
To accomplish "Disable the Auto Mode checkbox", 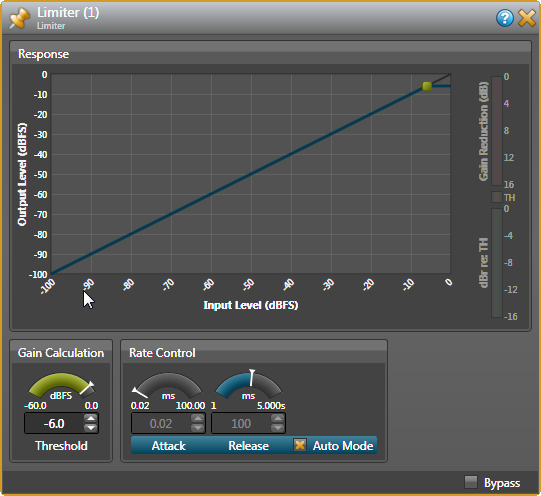I will pos(300,445).
